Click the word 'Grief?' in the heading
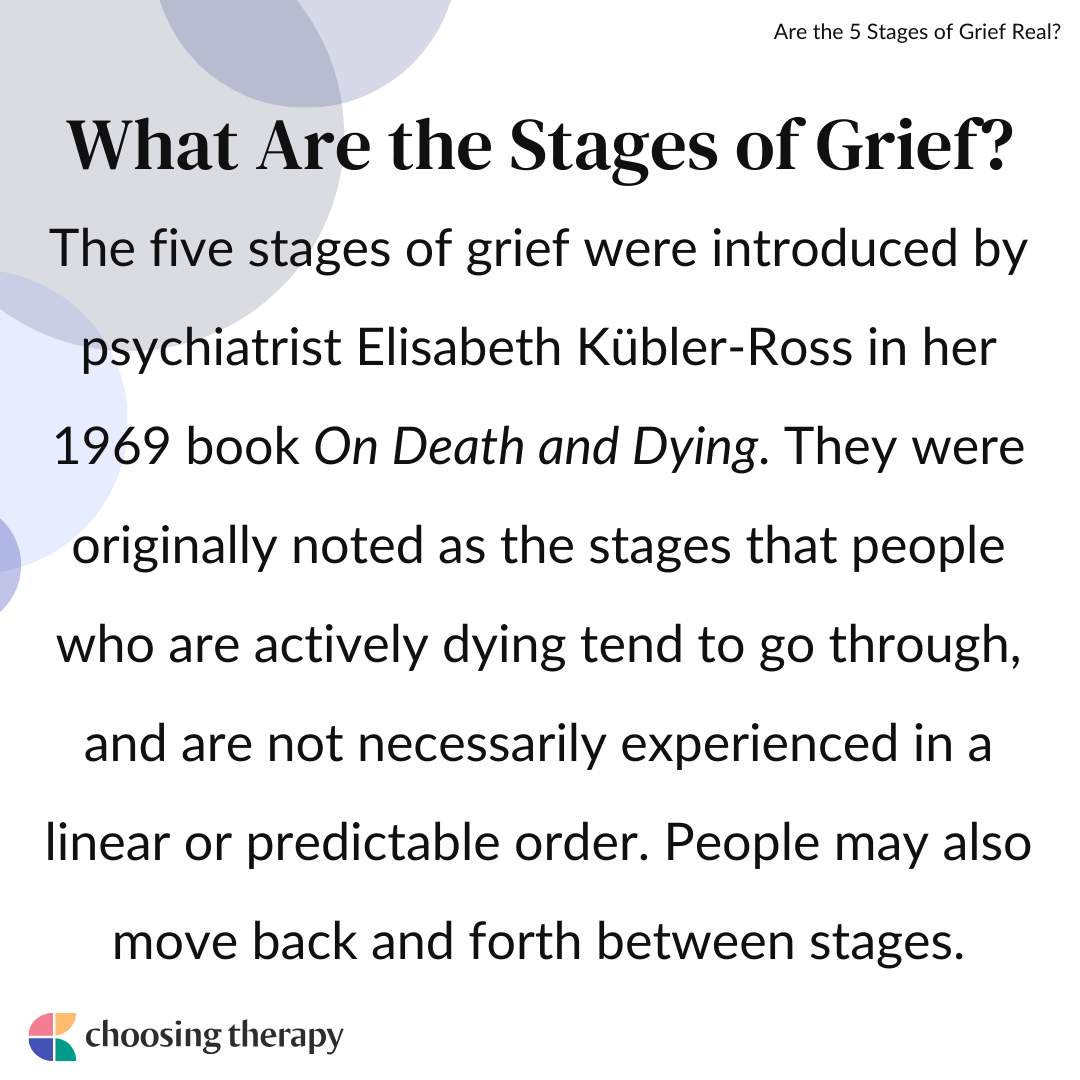Image resolution: width=1080 pixels, height=1080 pixels. (914, 147)
